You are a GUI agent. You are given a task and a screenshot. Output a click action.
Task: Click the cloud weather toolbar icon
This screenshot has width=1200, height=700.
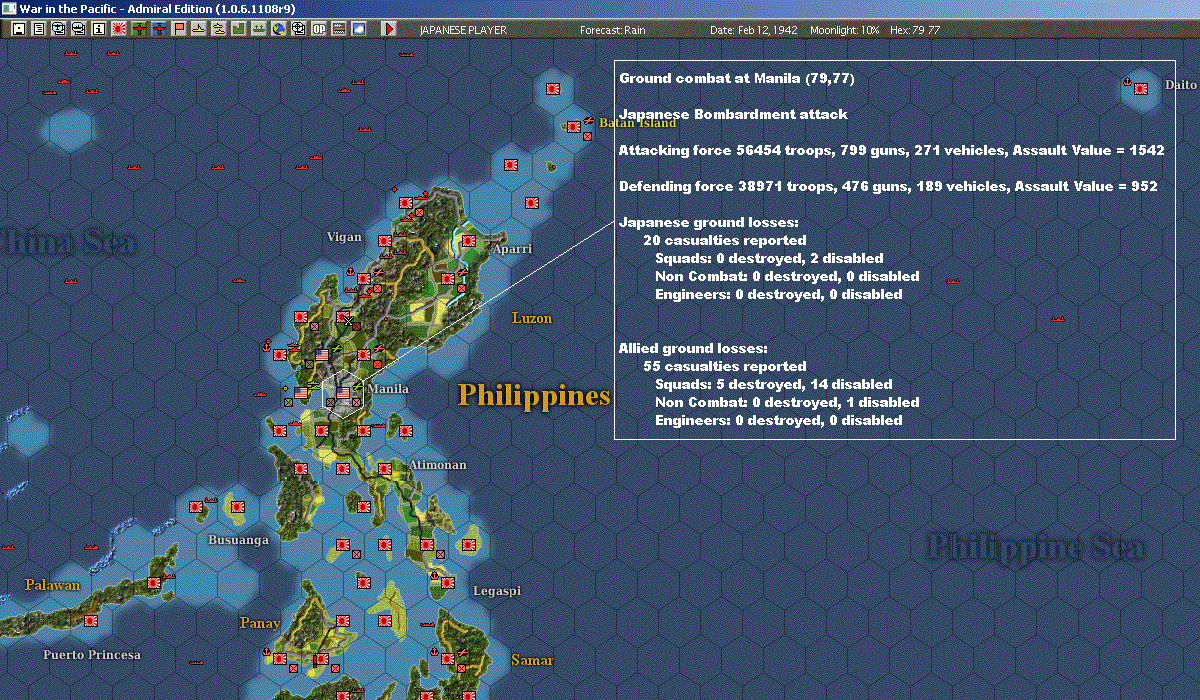click(358, 29)
